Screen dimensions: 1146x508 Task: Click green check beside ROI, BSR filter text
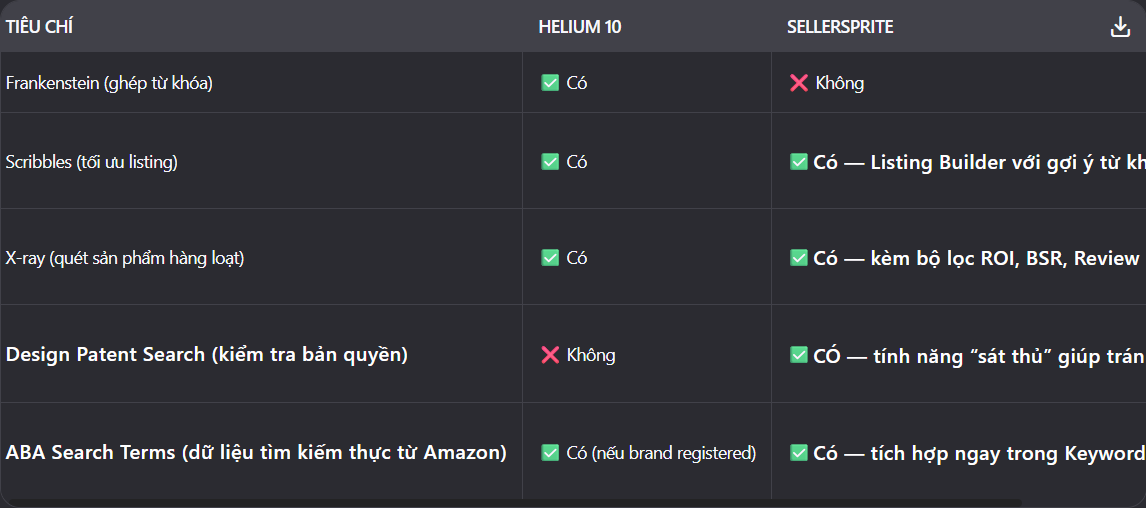(798, 257)
